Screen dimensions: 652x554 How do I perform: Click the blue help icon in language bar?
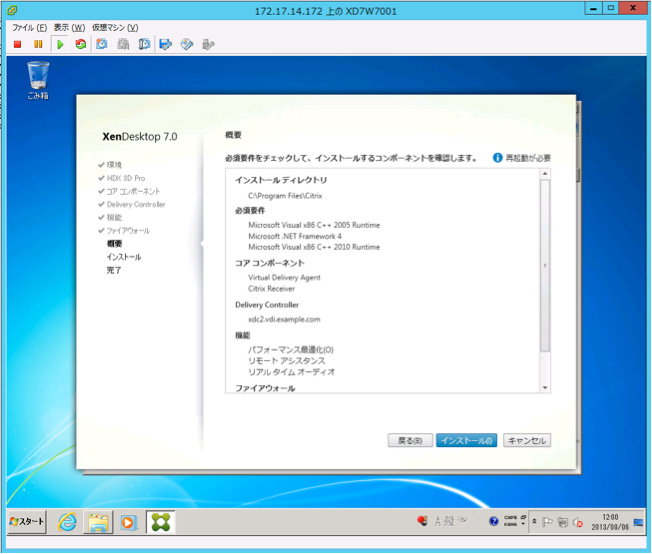494,521
